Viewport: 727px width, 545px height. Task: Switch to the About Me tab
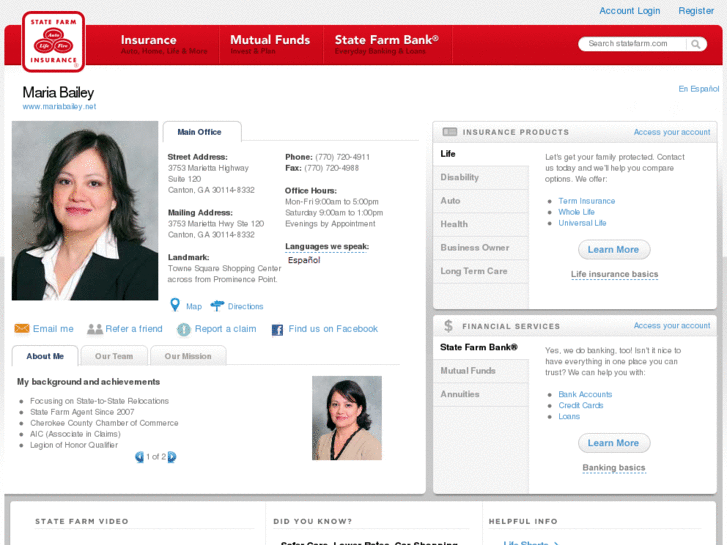pos(45,356)
